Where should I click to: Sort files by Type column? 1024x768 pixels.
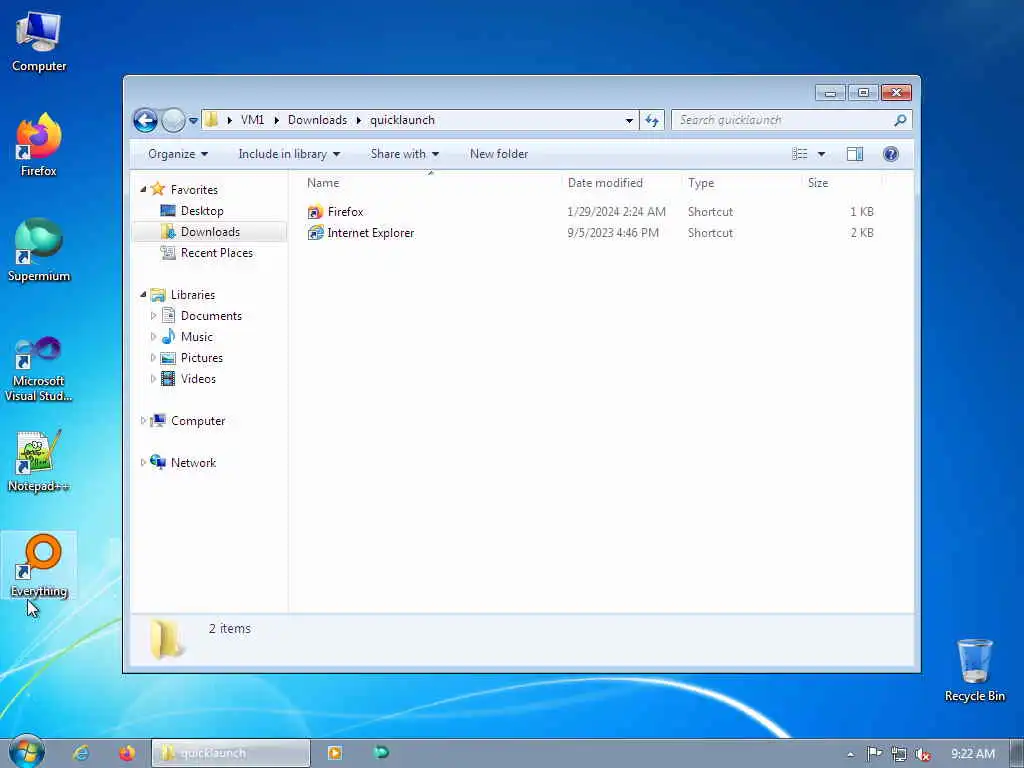click(x=741, y=183)
